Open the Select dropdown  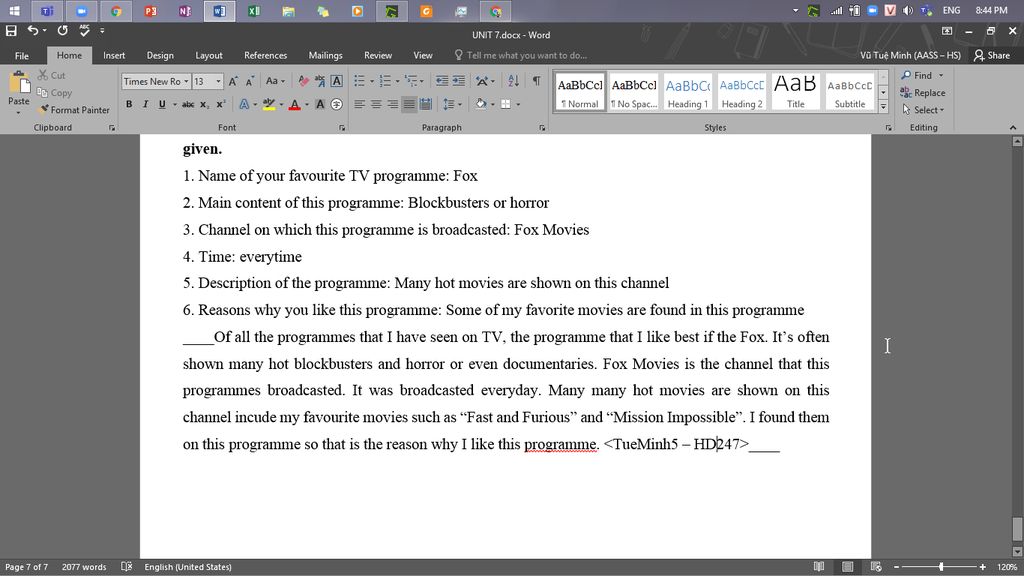pyautogui.click(x=923, y=110)
